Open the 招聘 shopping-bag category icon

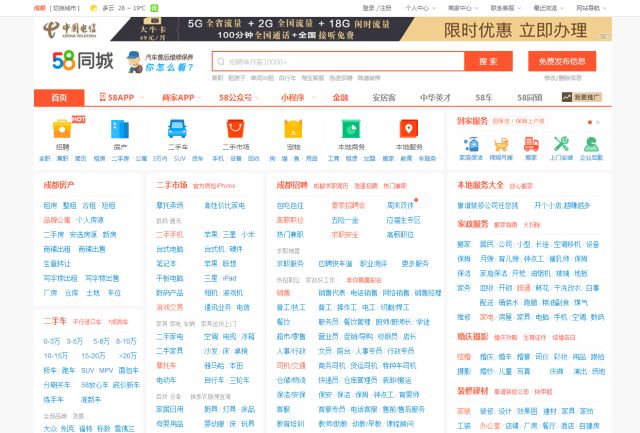coord(62,129)
